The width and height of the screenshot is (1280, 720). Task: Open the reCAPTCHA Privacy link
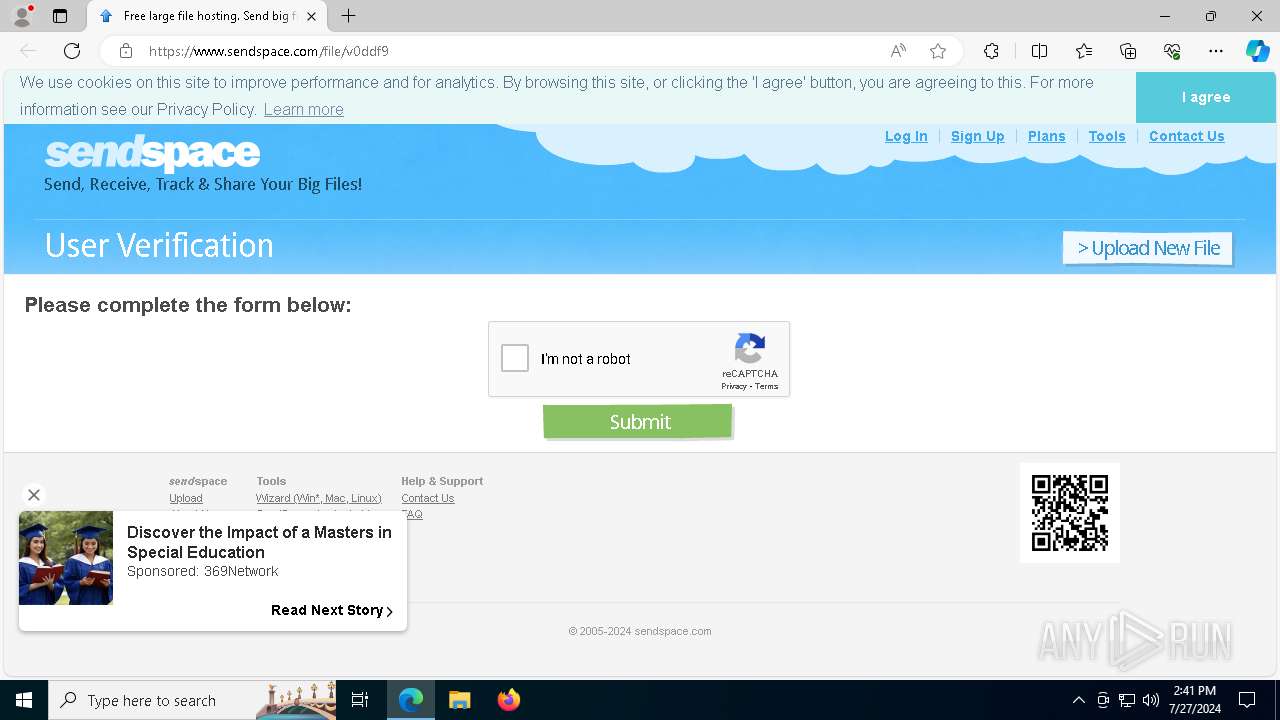[x=734, y=386]
